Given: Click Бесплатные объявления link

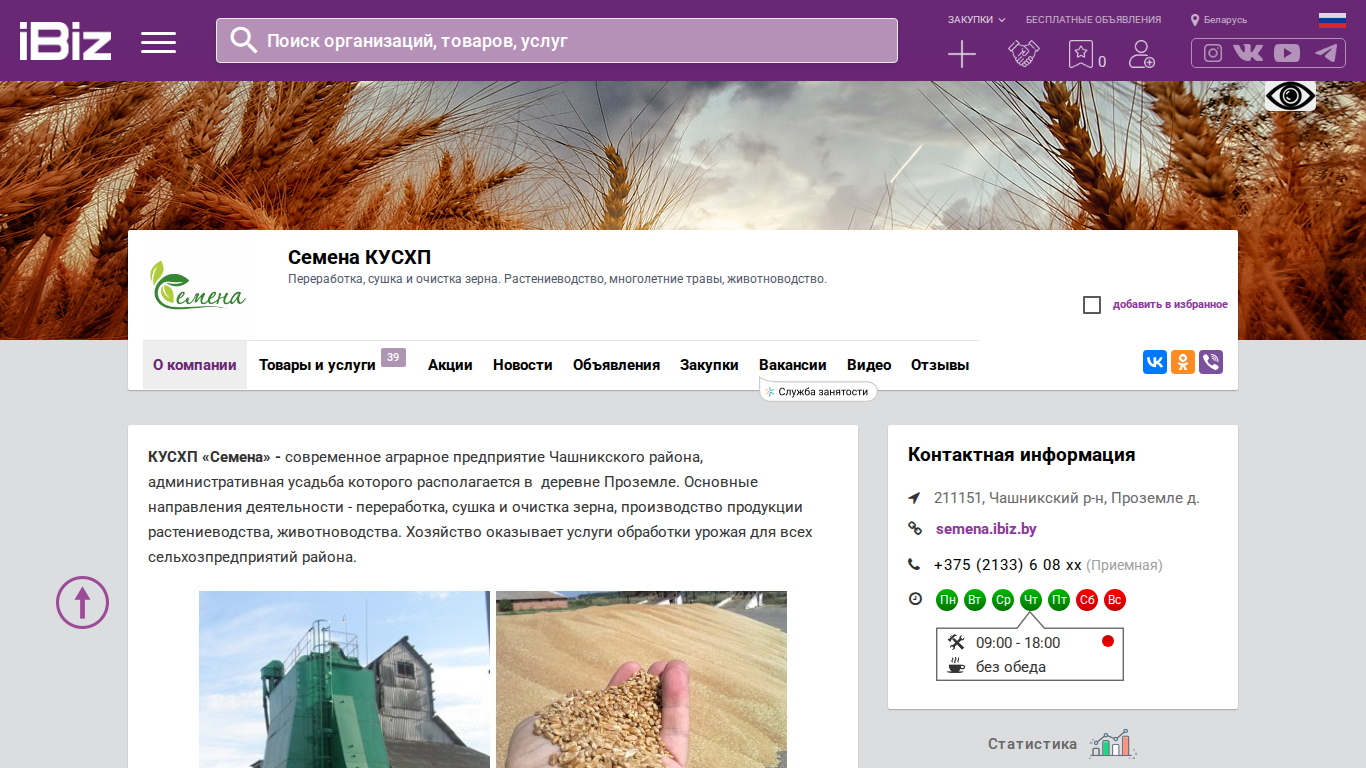Looking at the screenshot, I should (x=1094, y=19).
